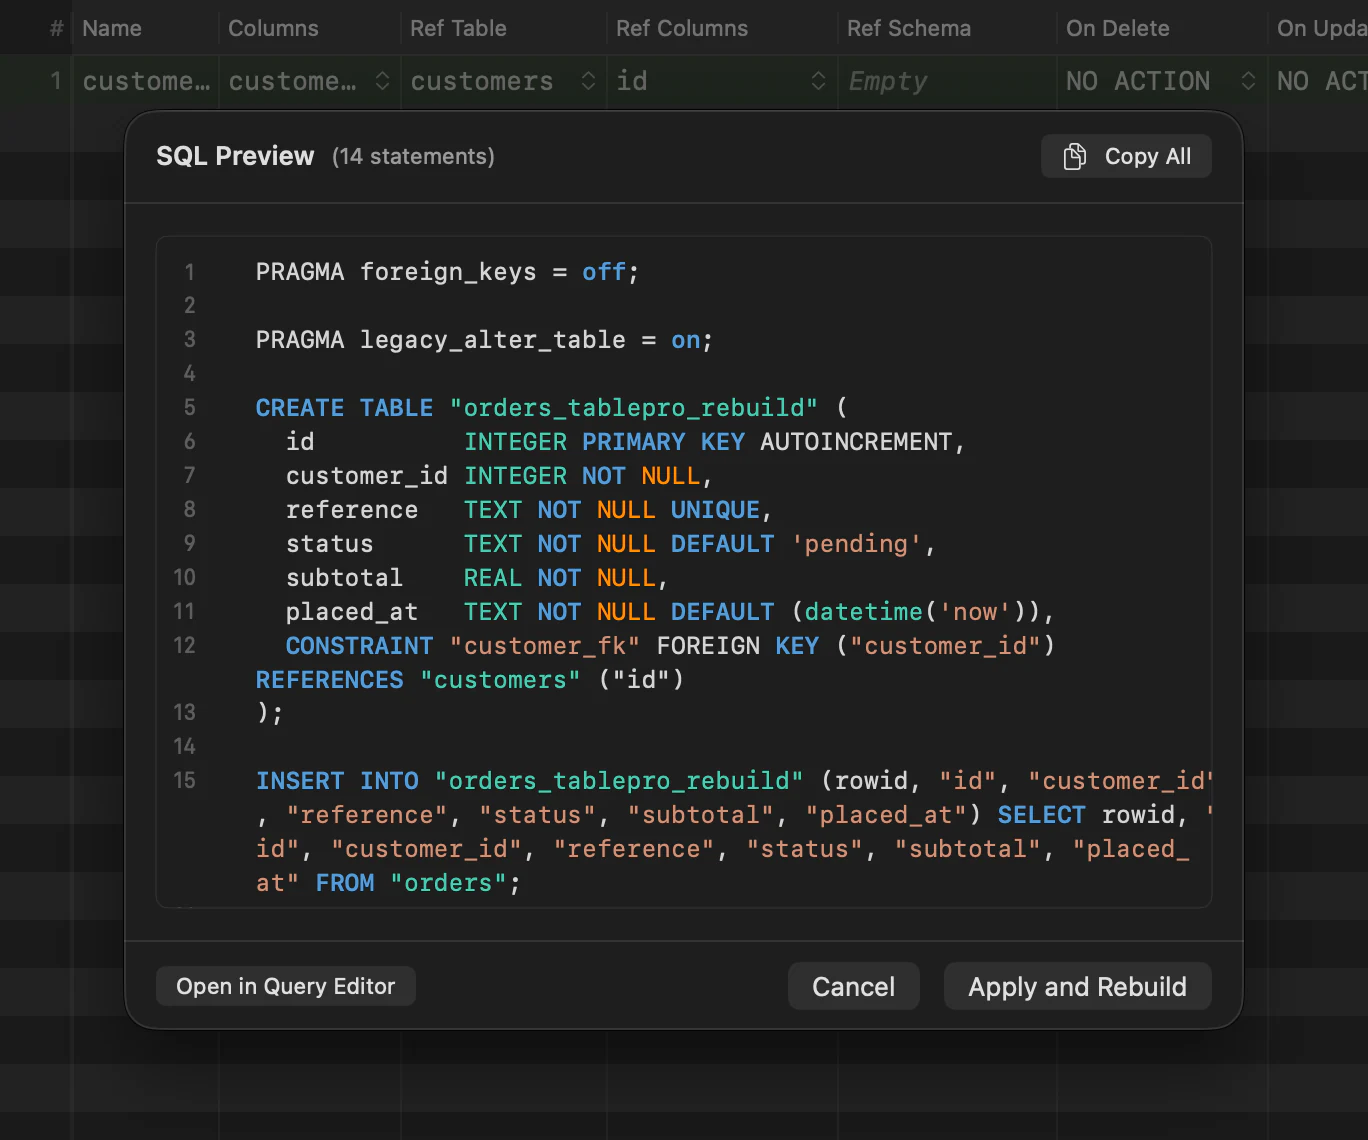The image size is (1368, 1140).
Task: Open the On Delete dropdown showing NO ACTION
Action: coord(1248,81)
